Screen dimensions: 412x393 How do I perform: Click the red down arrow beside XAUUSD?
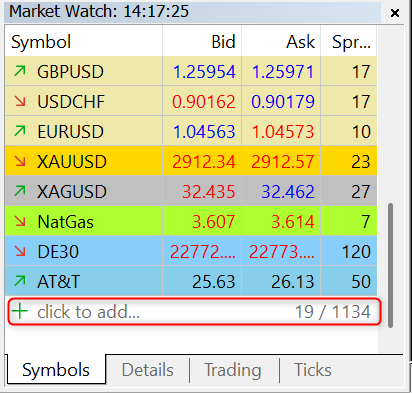20,161
